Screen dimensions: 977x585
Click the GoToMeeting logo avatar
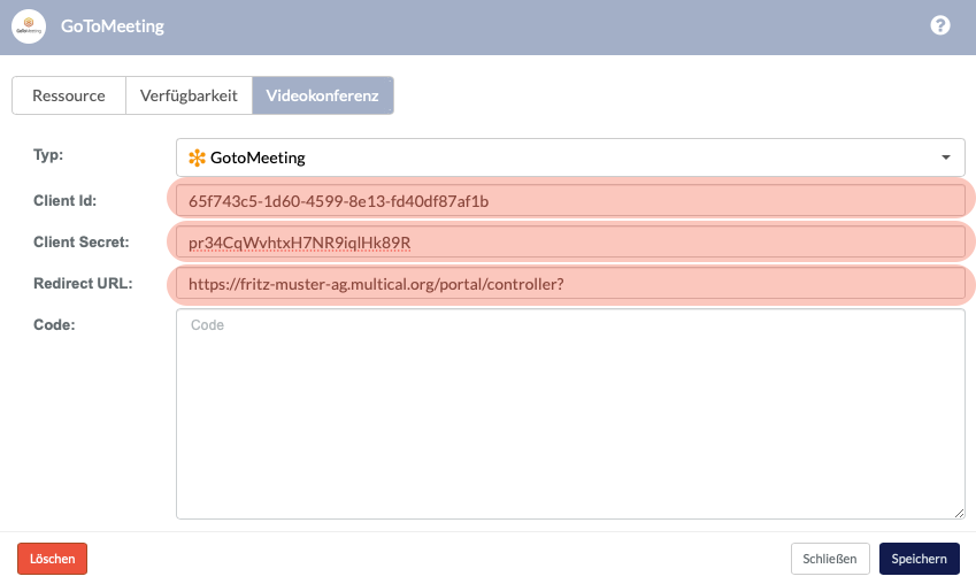point(29,26)
